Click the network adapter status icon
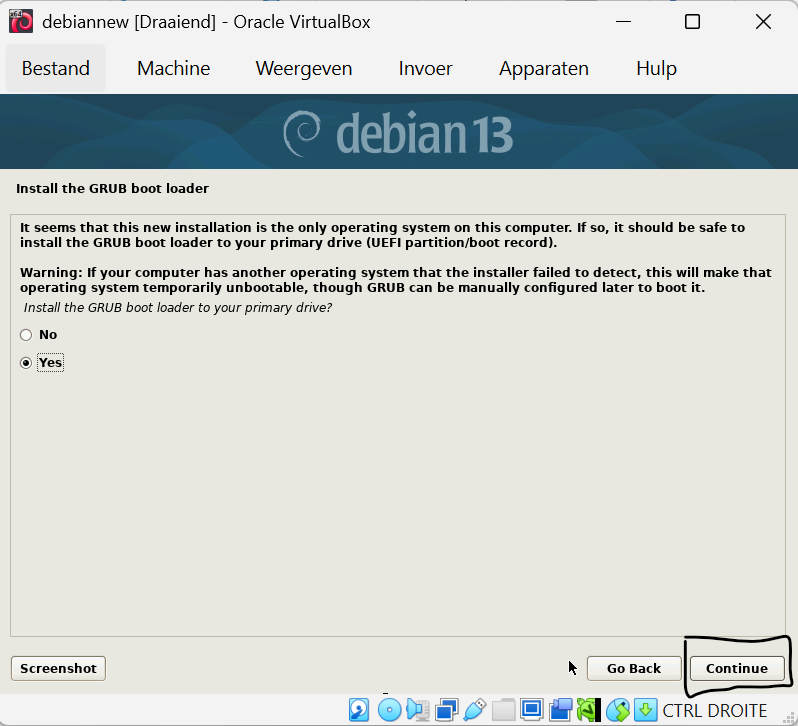798x726 pixels. tap(447, 710)
